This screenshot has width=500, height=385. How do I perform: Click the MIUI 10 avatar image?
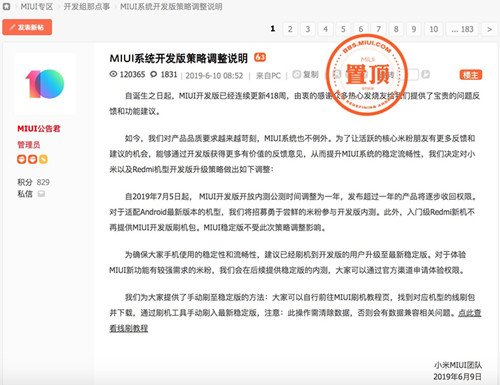pyautogui.click(x=45, y=84)
